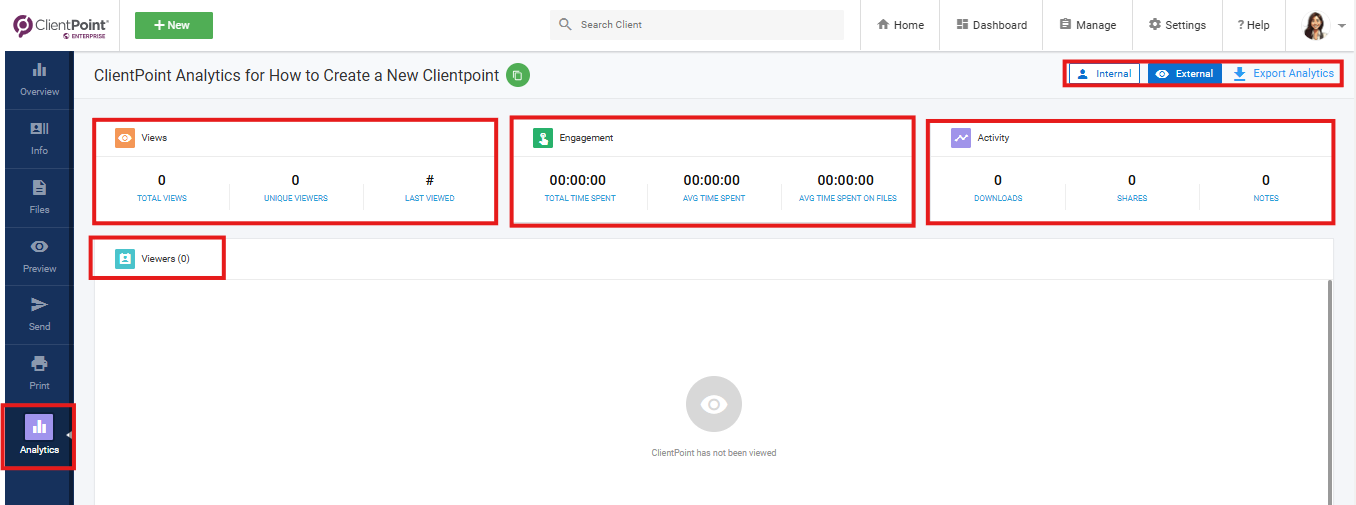Click the ClientPoint Enterprise logo
This screenshot has width=1356, height=505.
(61, 25)
